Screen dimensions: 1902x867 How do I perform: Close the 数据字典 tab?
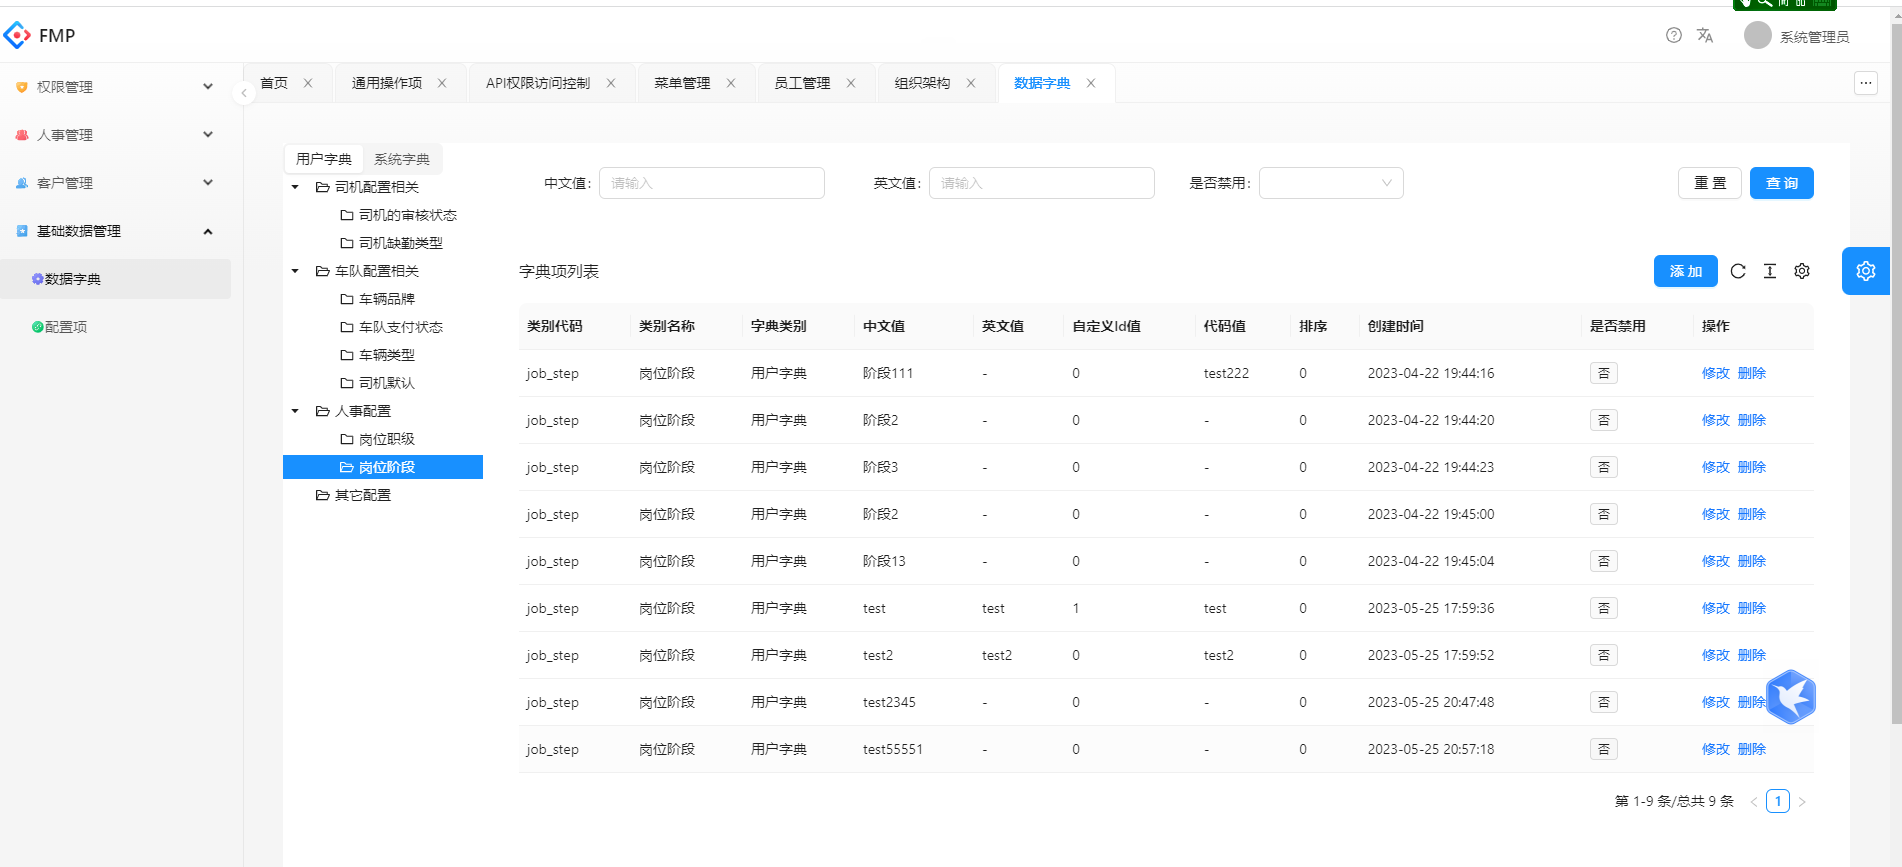[1091, 83]
